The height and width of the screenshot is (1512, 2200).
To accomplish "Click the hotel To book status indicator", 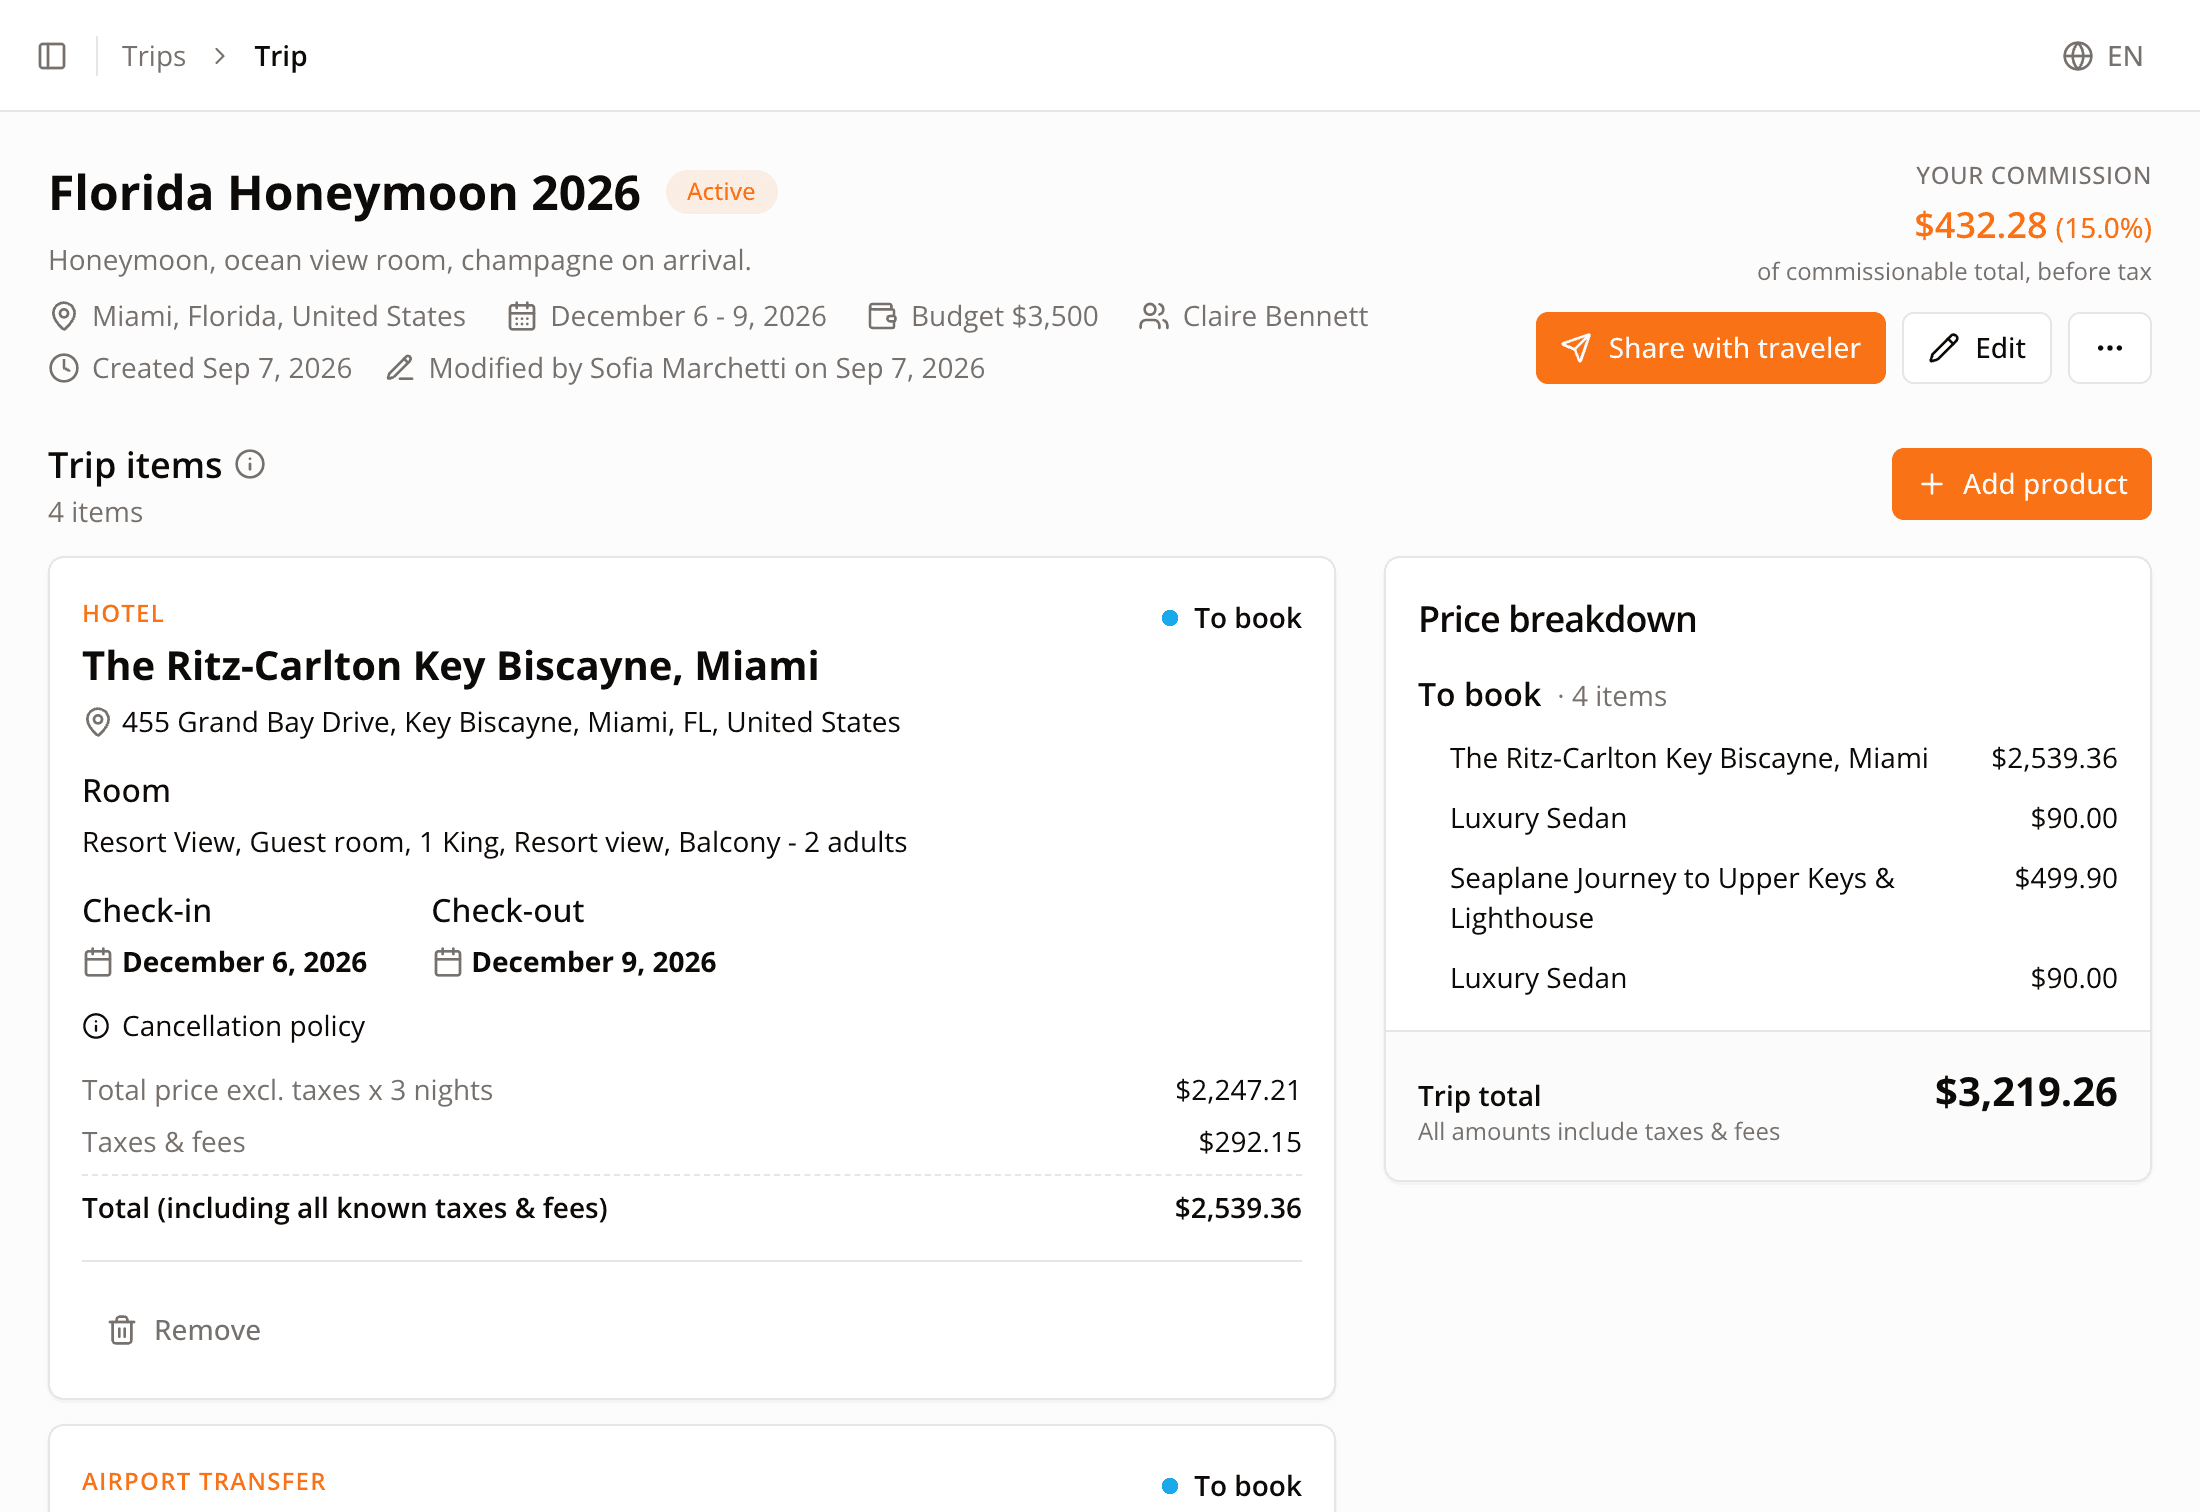I will [x=1232, y=618].
